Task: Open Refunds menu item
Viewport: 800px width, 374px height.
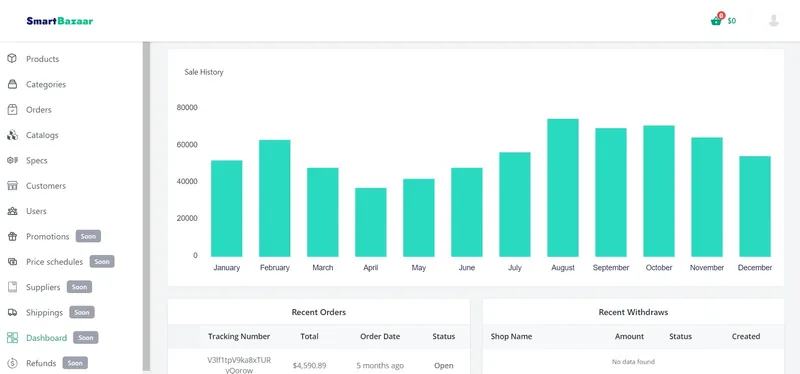Action: coord(41,363)
